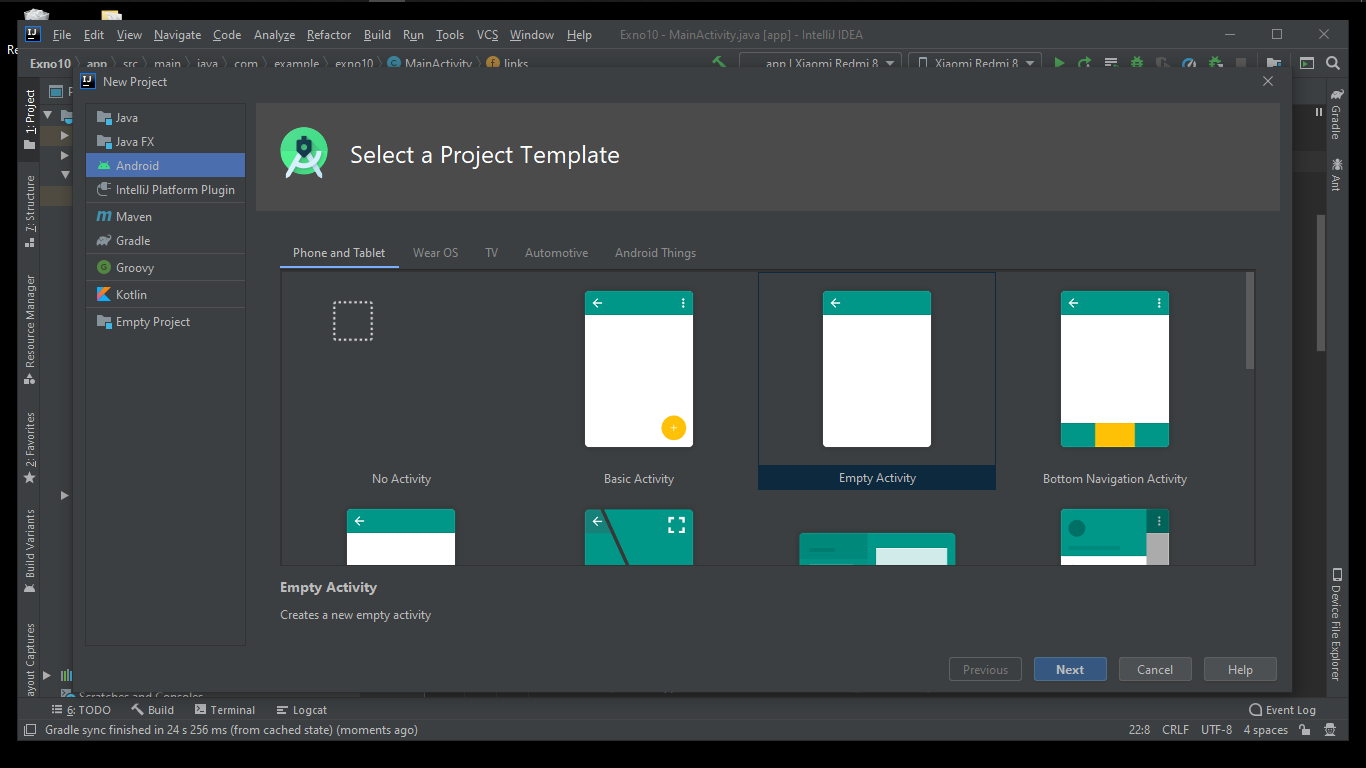Image resolution: width=1366 pixels, height=768 pixels.
Task: Open Search Everywhere magnifier icon
Action: [x=1334, y=62]
